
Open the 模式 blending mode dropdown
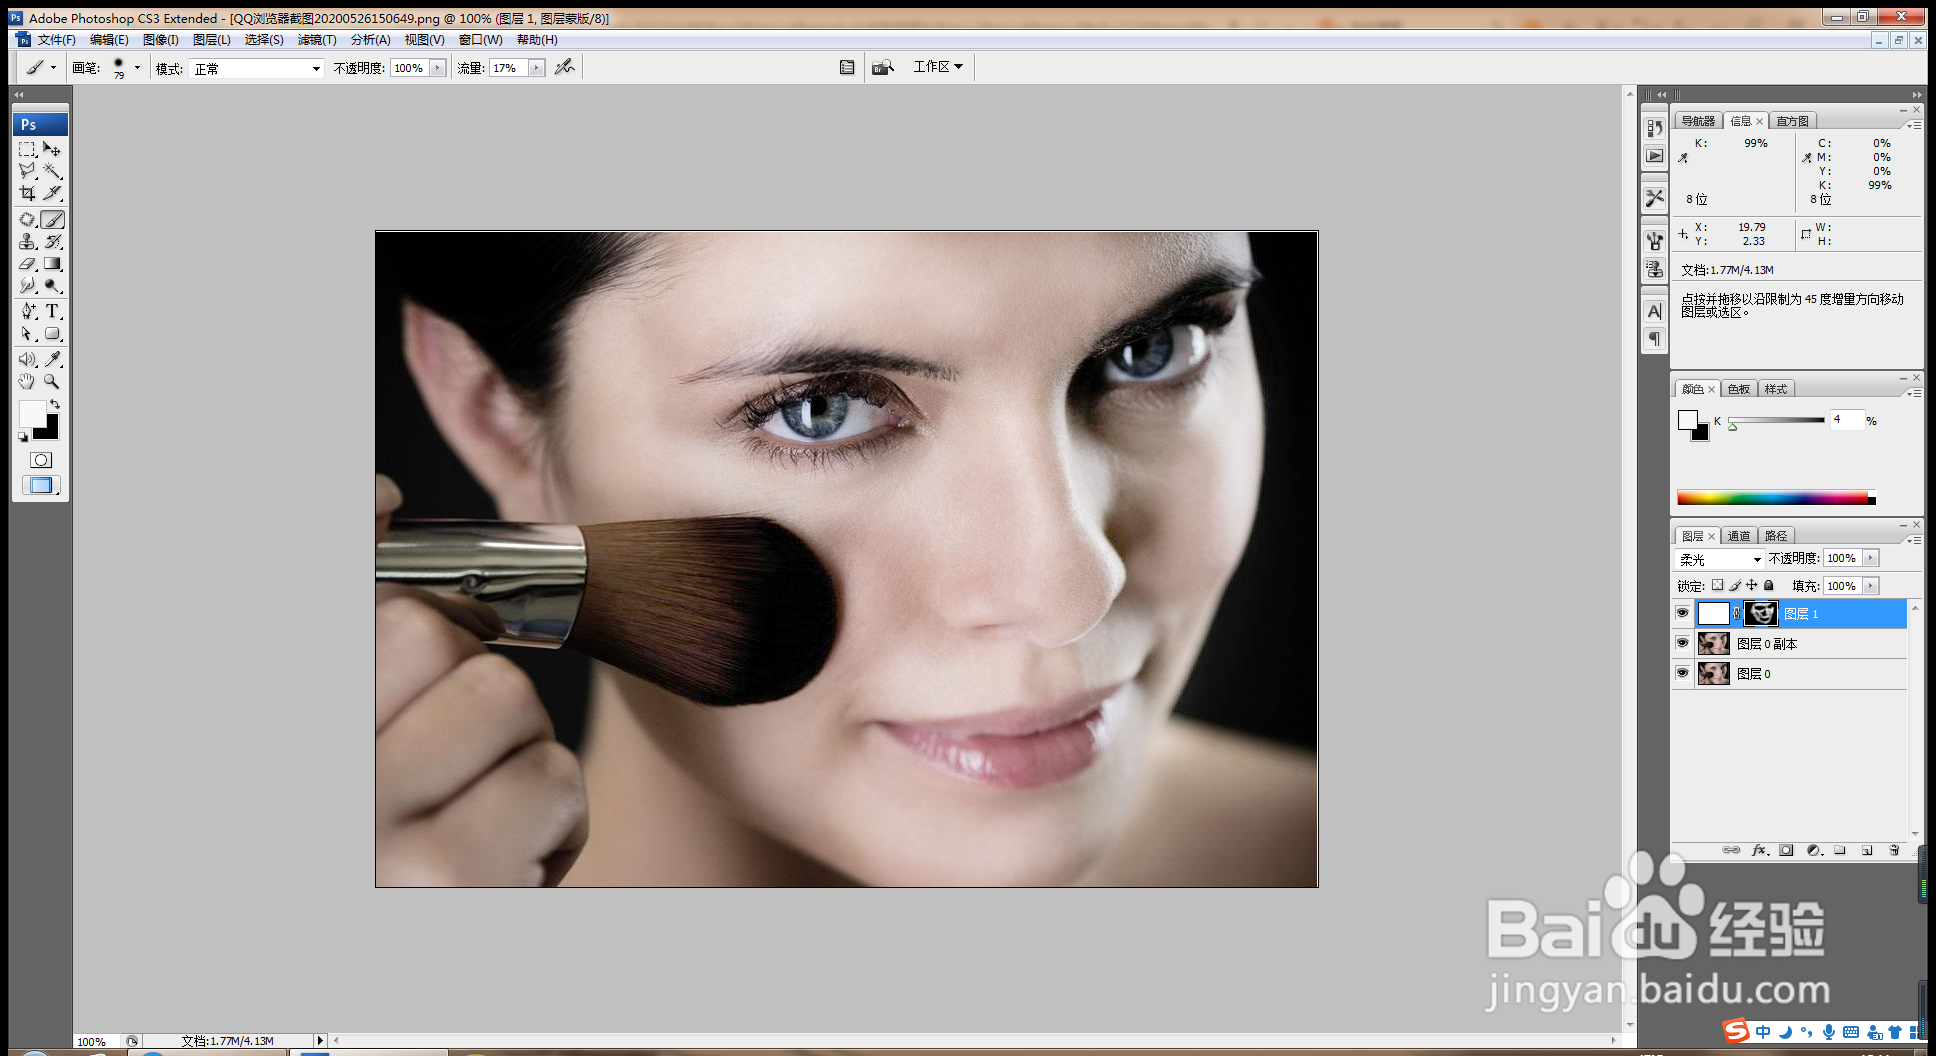coord(256,68)
